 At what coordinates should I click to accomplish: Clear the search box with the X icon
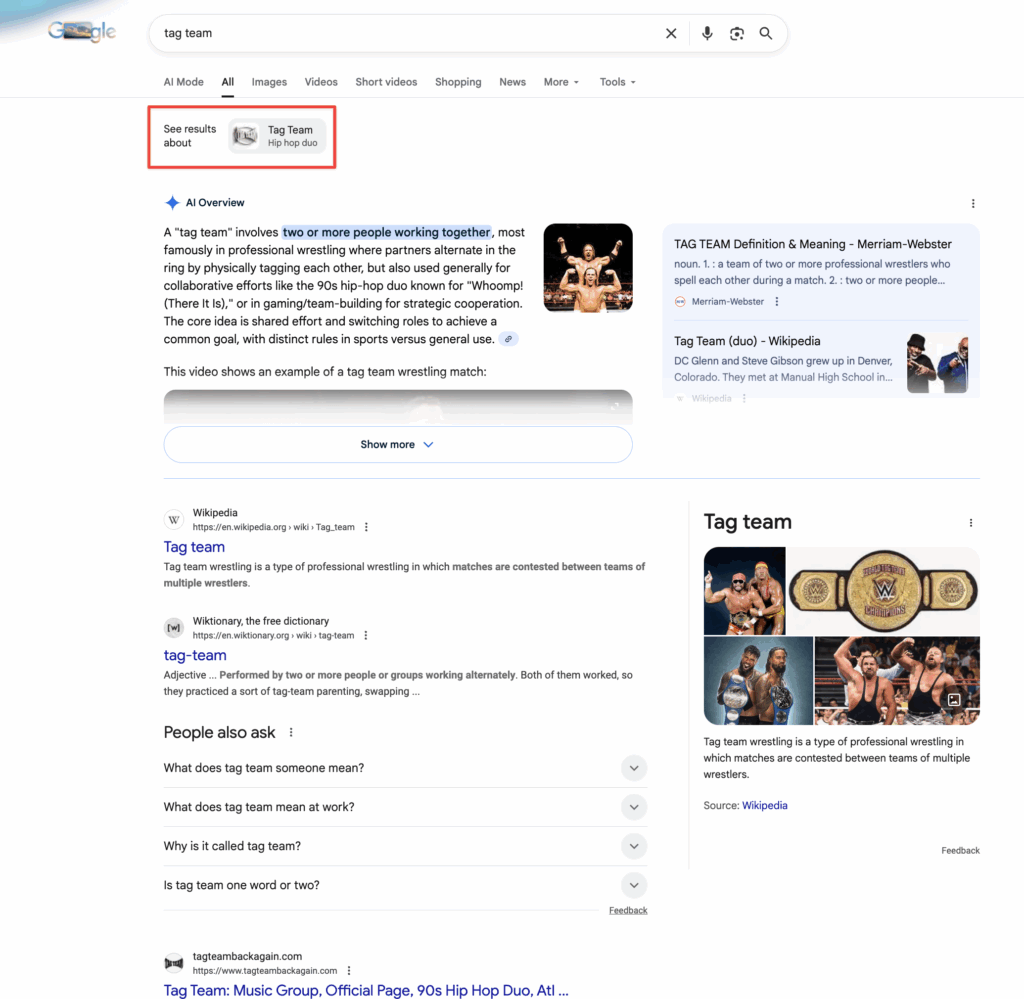671,33
